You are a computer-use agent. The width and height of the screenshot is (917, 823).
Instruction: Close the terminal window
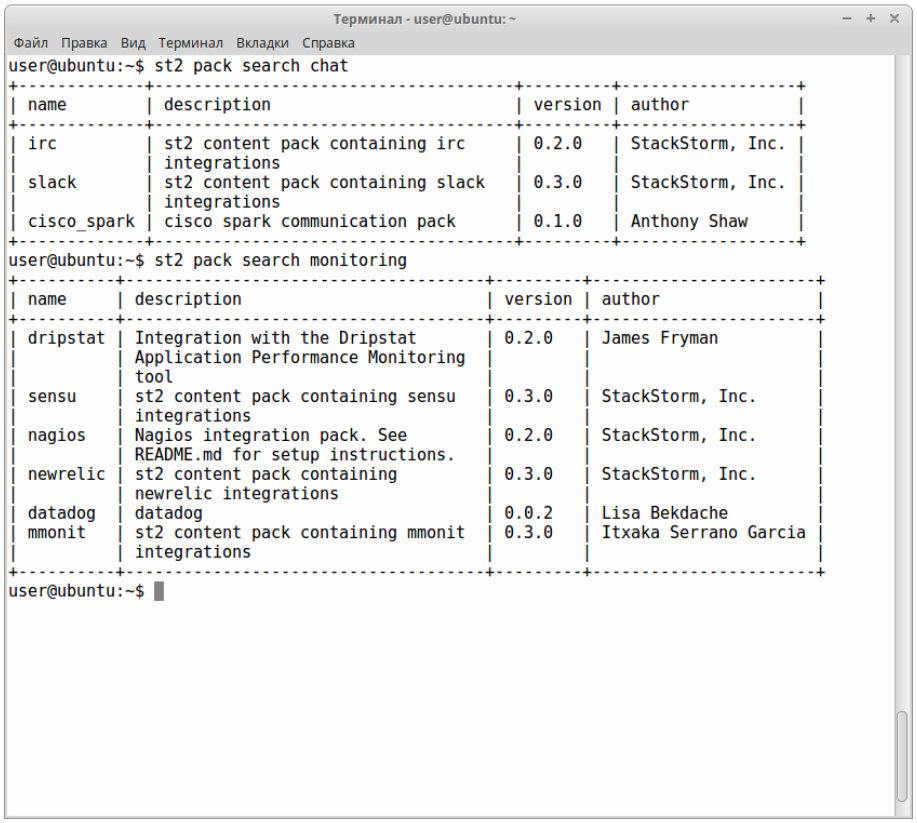point(895,19)
